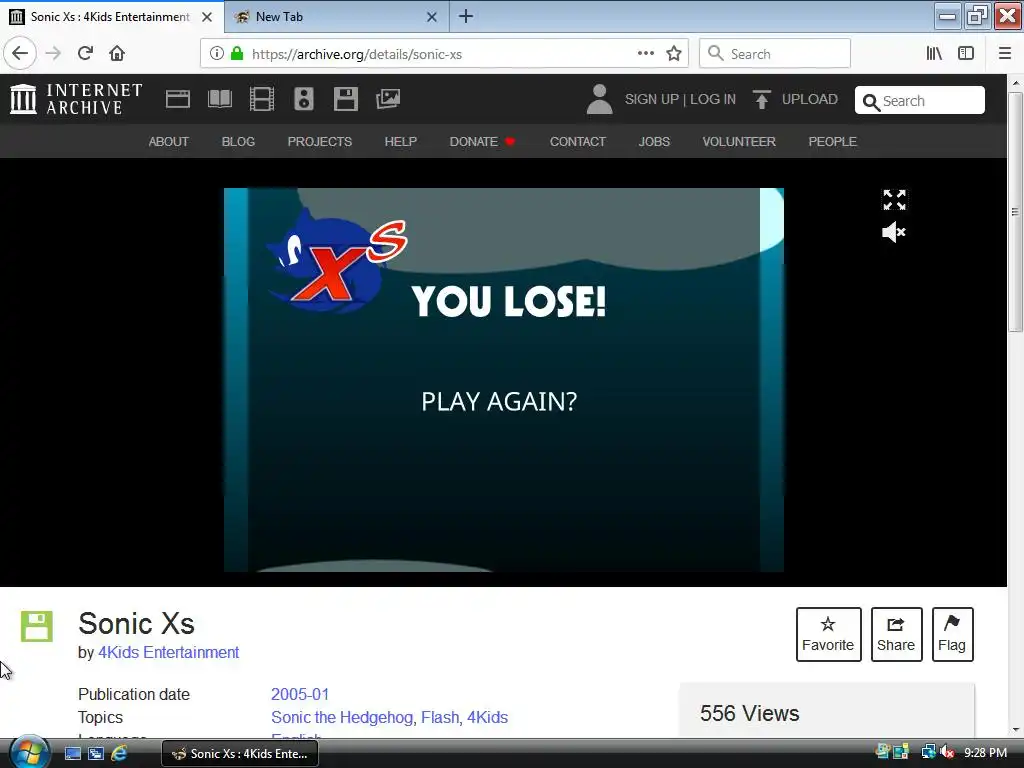The image size is (1024, 768).
Task: Launch Internet Explorer from quick launch
Action: (119, 754)
